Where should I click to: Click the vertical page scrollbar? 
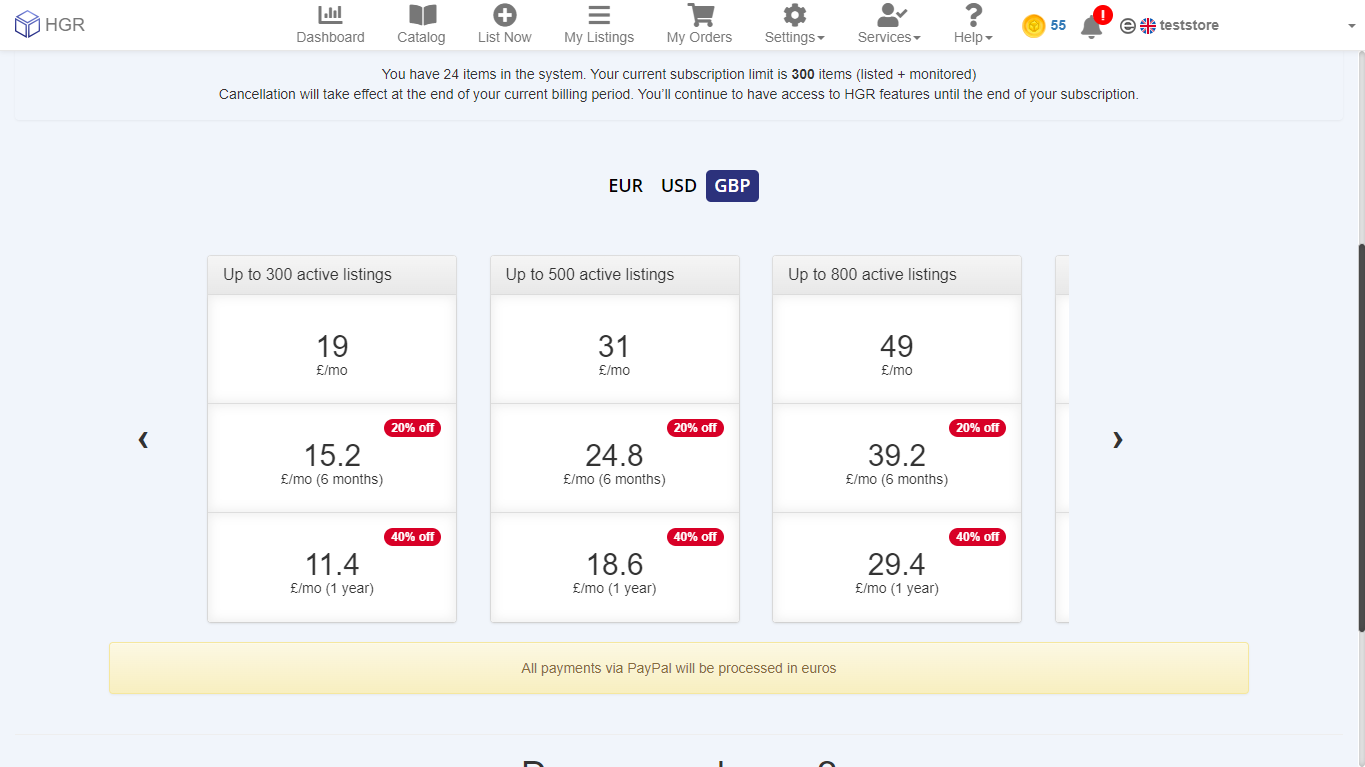1361,437
